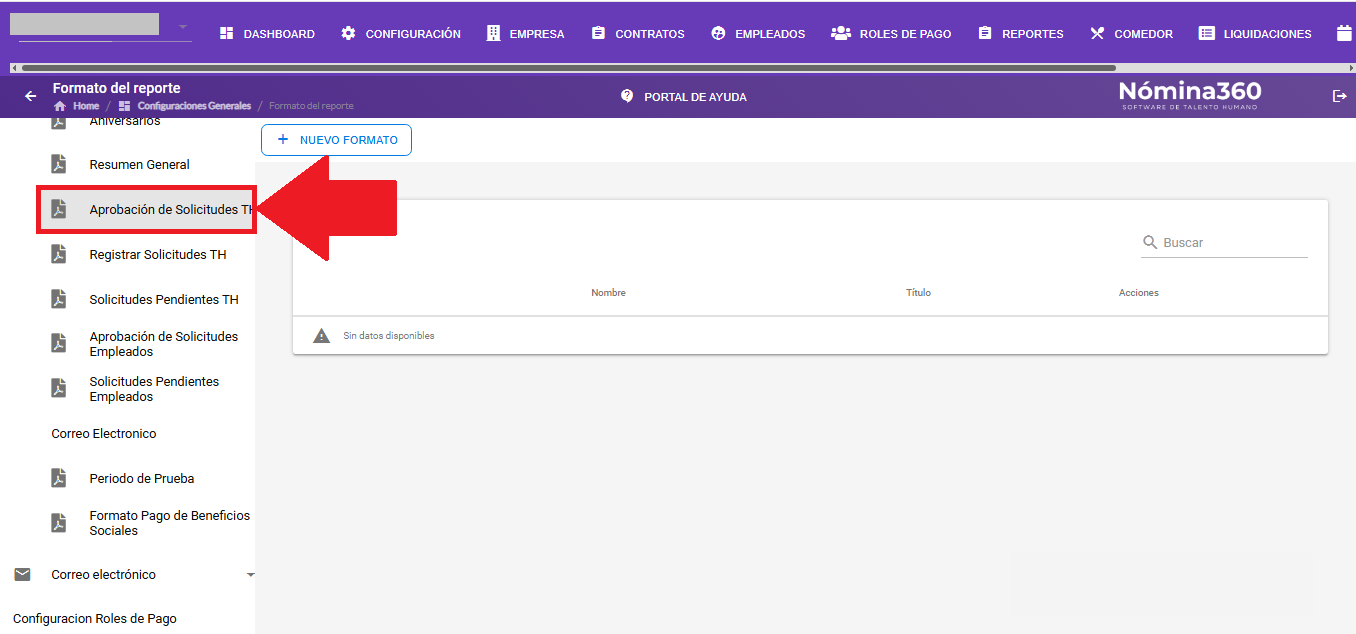Click the calendar icon at top right edge
Screen dimensions: 1356x634
1345,34
